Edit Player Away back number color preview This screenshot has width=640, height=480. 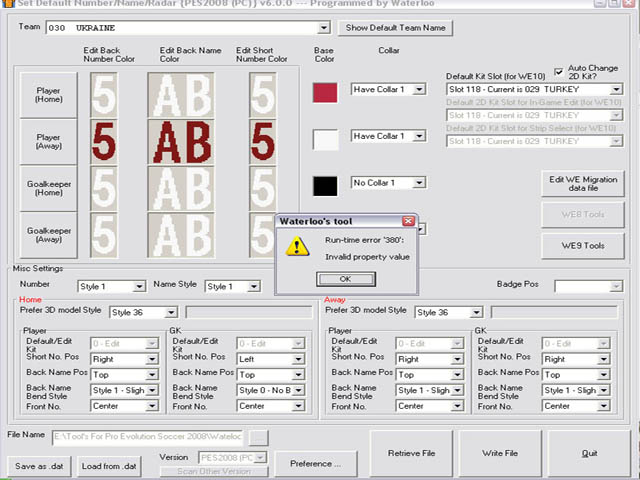[x=104, y=142]
